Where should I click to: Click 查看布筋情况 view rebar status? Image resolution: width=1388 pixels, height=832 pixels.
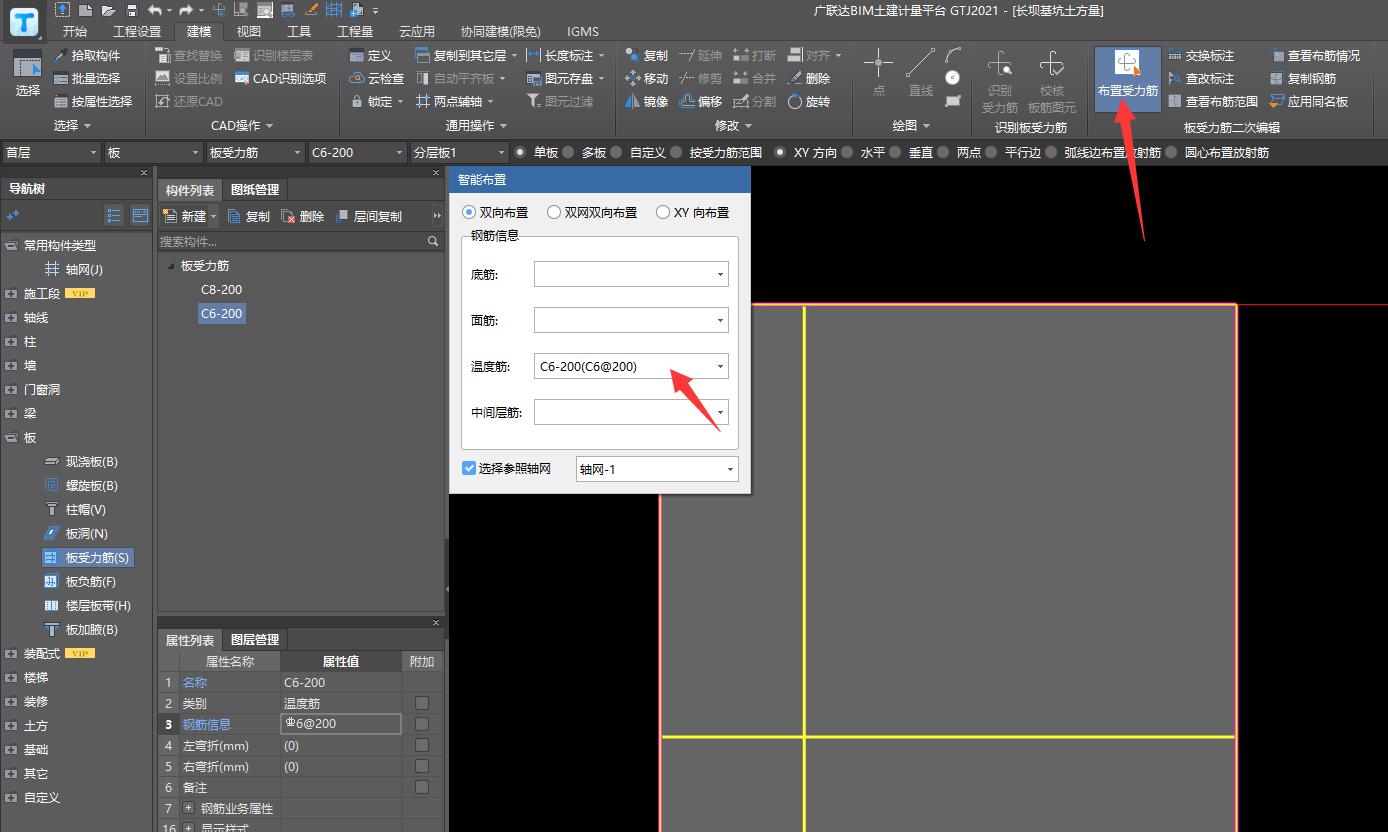coord(1315,56)
